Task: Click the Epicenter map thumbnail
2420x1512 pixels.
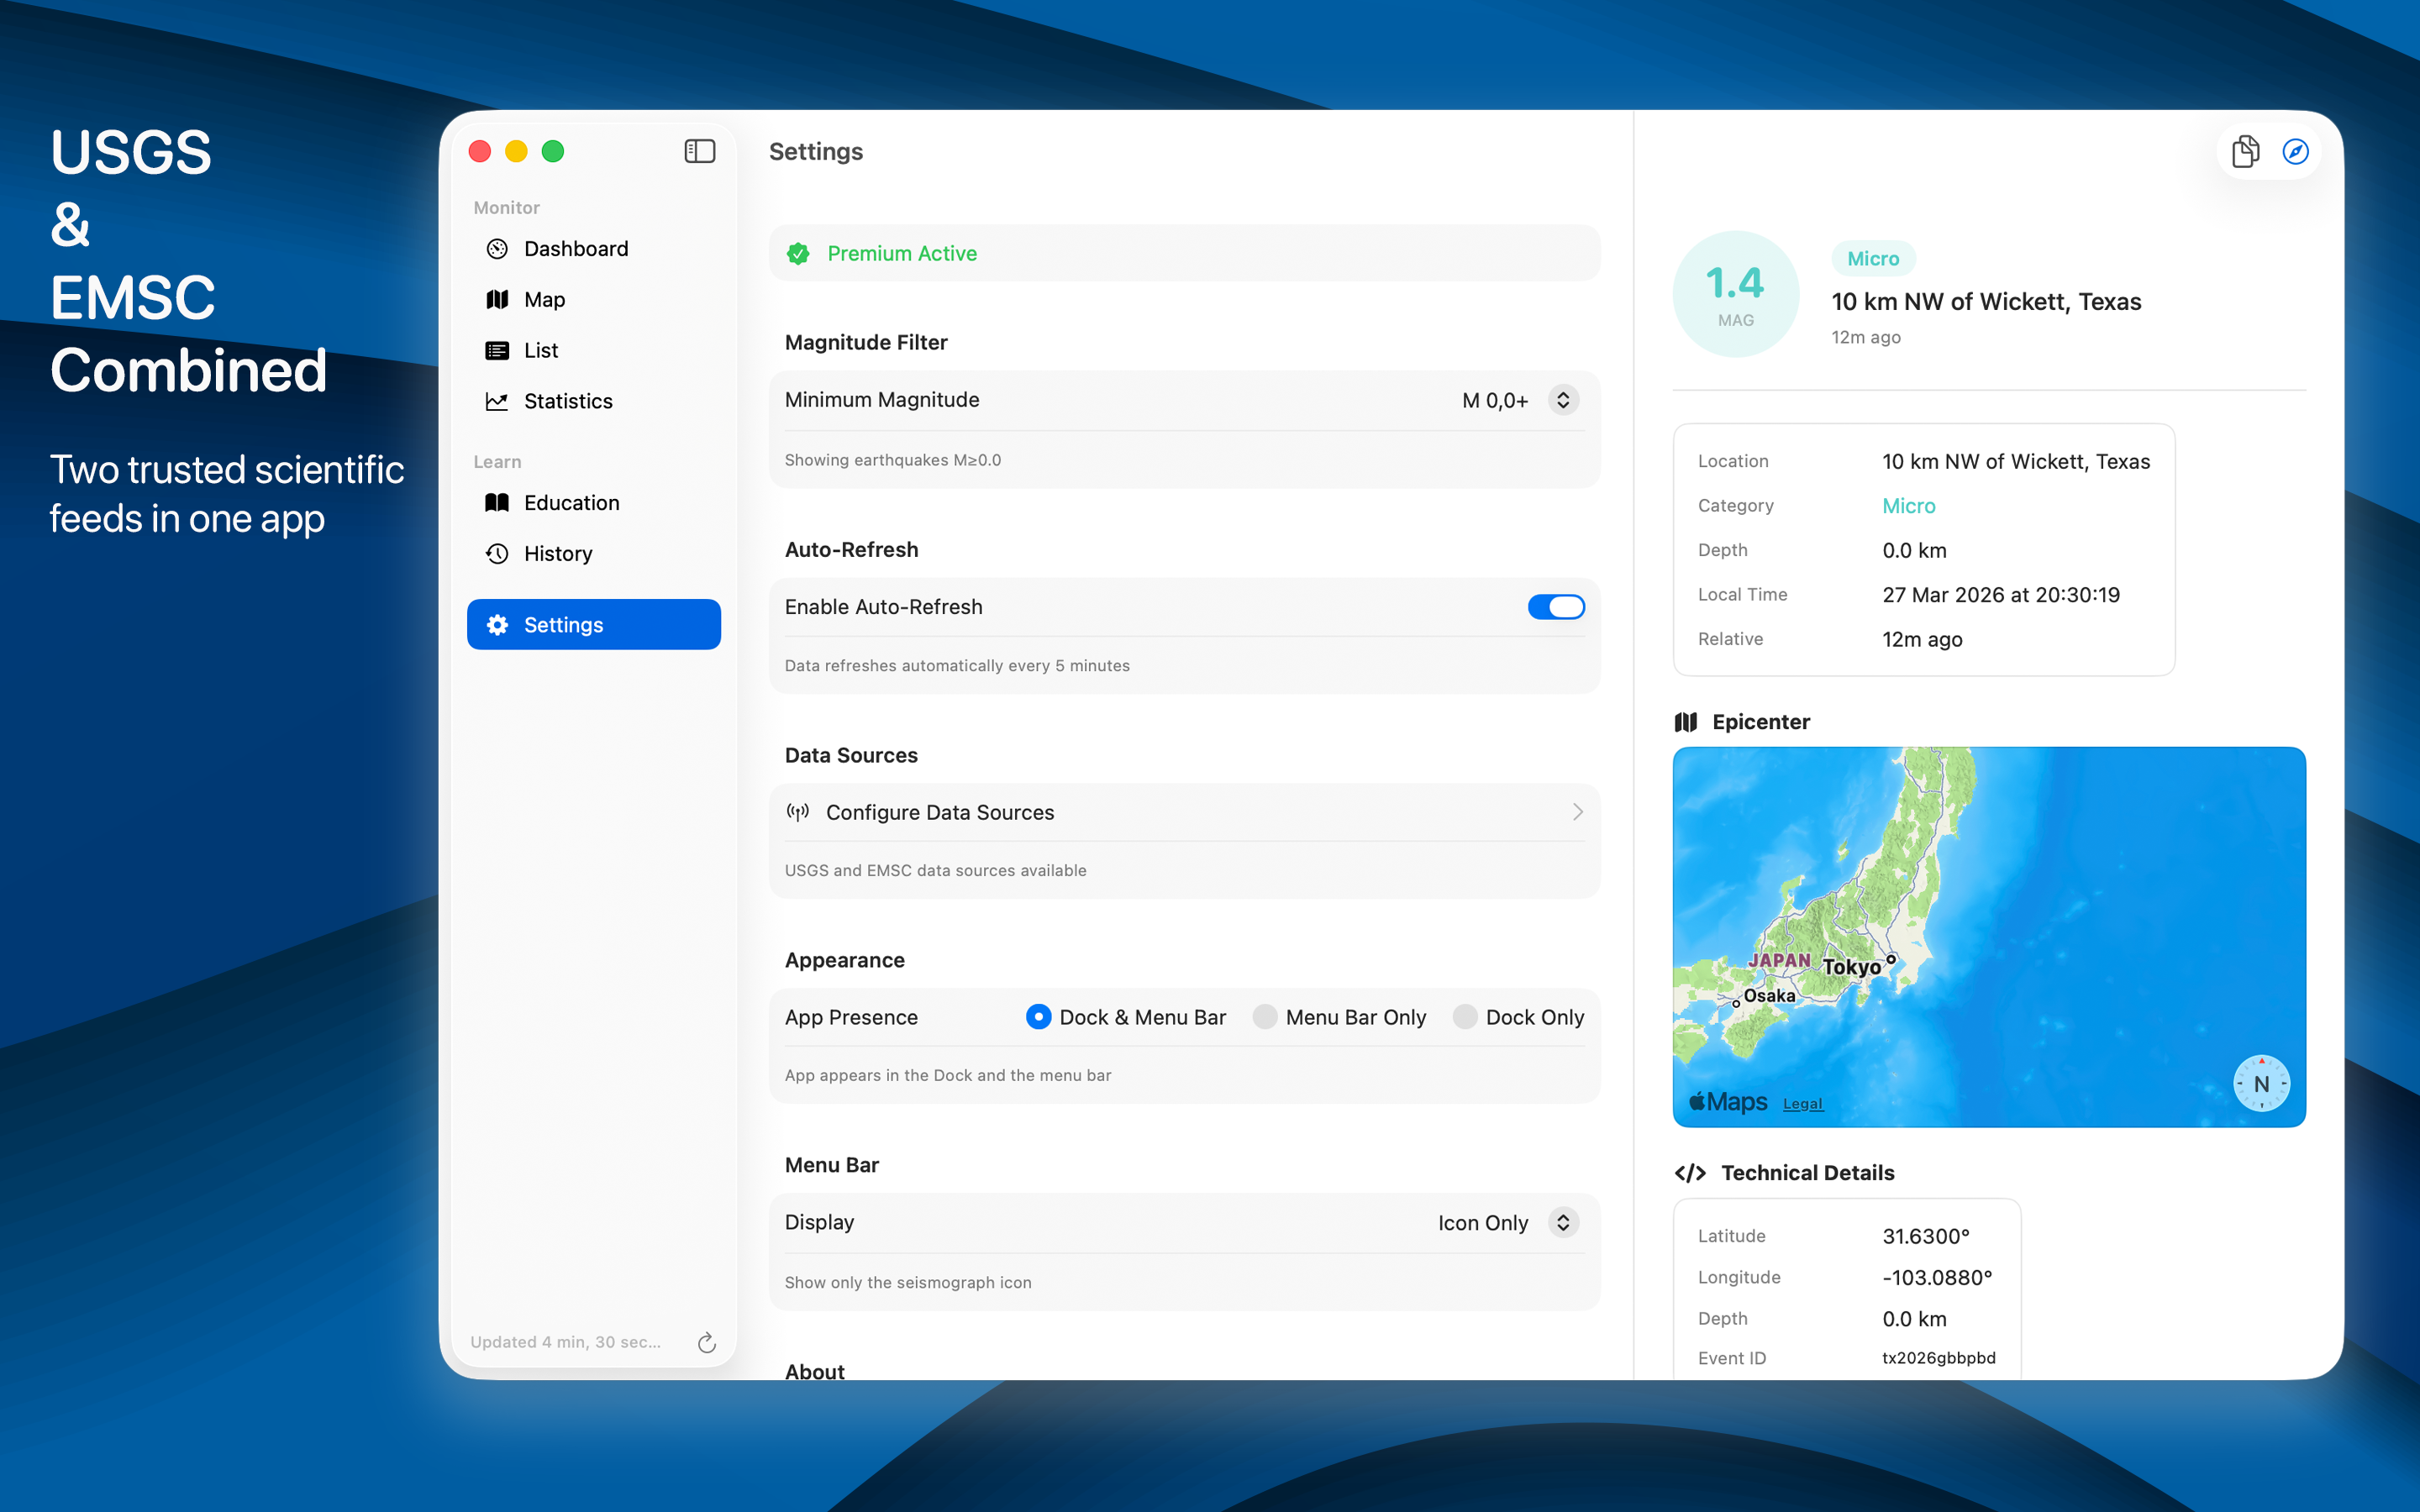Action: [x=1988, y=936]
